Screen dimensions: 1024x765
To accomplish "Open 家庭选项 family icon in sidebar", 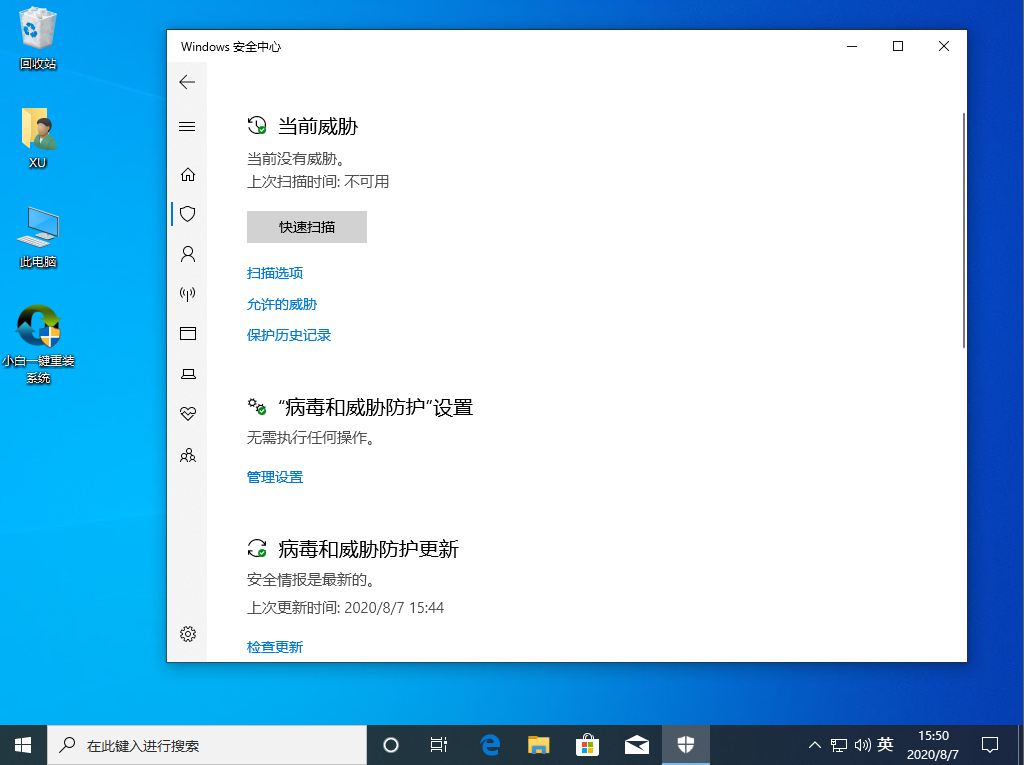I will 187,455.
